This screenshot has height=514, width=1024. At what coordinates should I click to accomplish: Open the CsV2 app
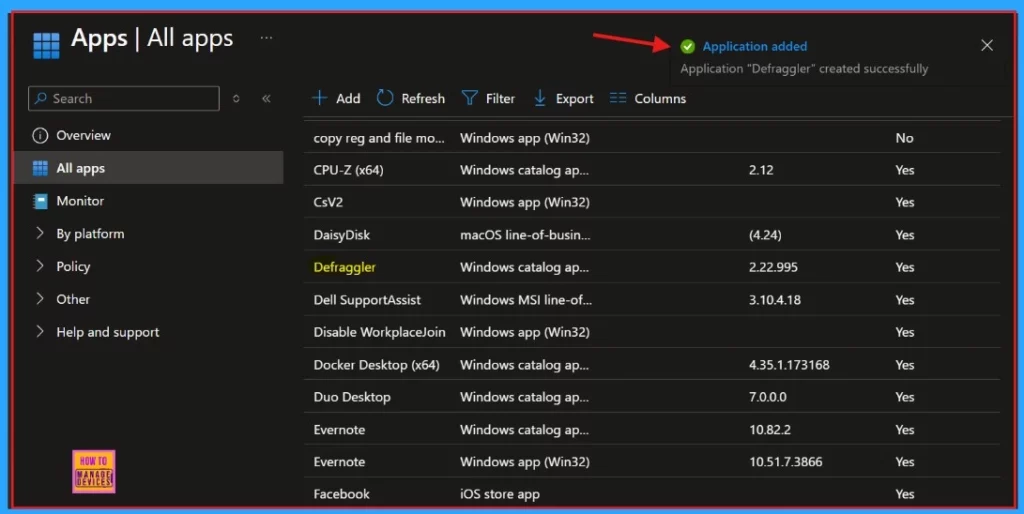[328, 202]
